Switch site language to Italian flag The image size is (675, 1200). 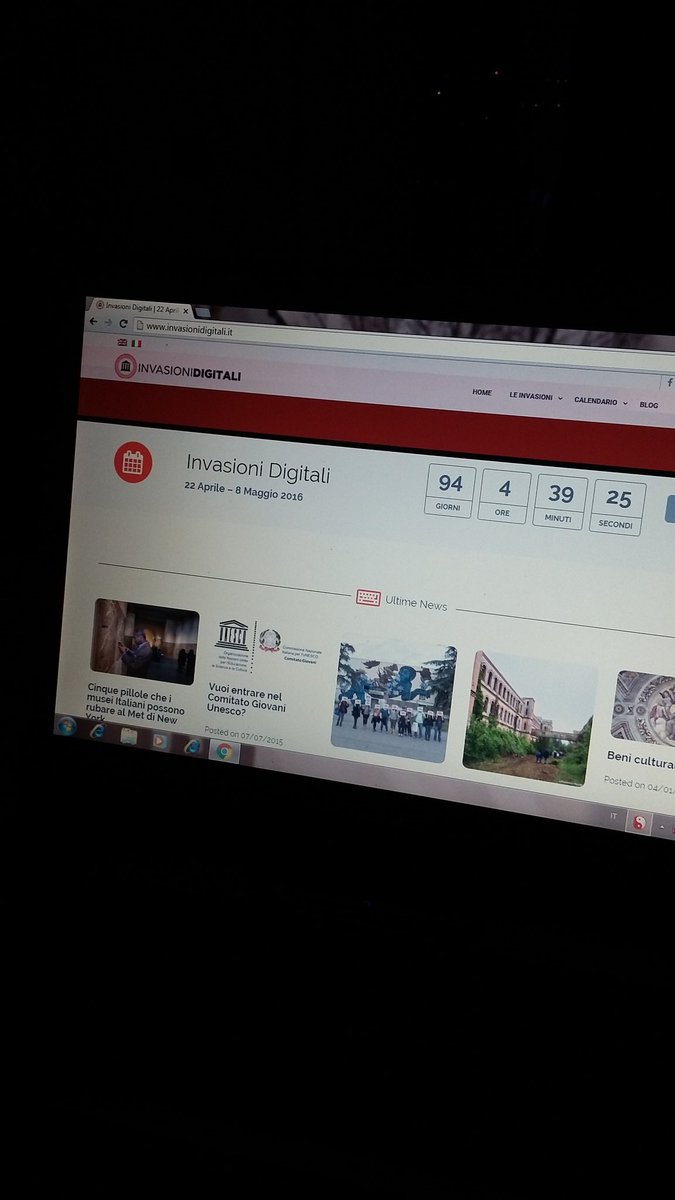136,343
